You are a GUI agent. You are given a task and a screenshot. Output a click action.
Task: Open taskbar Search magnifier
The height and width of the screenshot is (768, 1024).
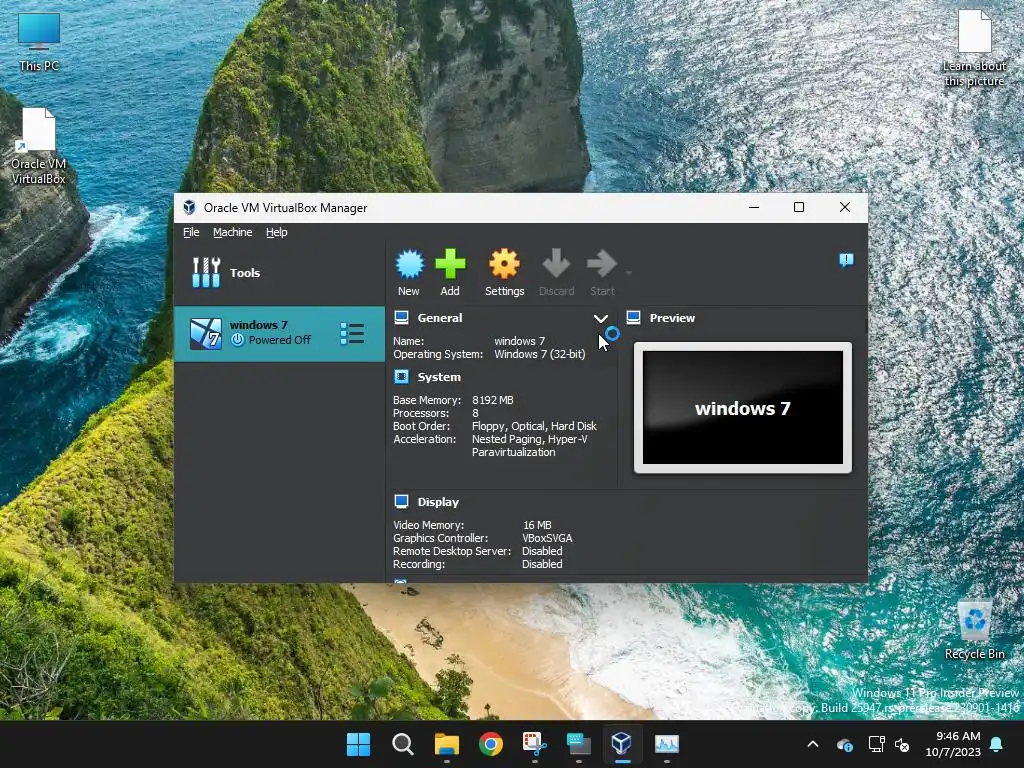point(402,744)
